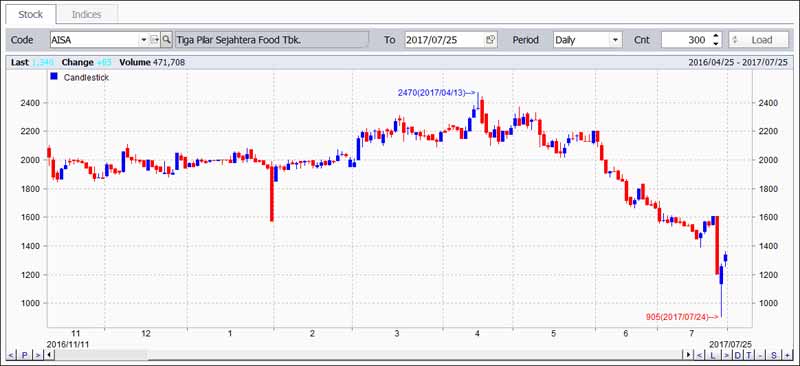
Task: Click the '<' button left of P at bottom
Action: tap(12, 355)
